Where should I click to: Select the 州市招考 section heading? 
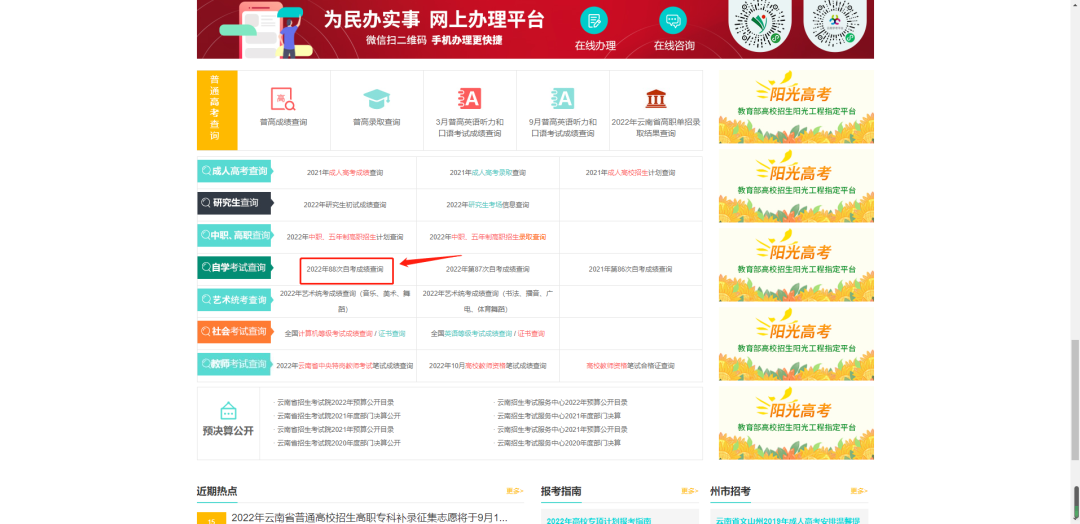731,491
